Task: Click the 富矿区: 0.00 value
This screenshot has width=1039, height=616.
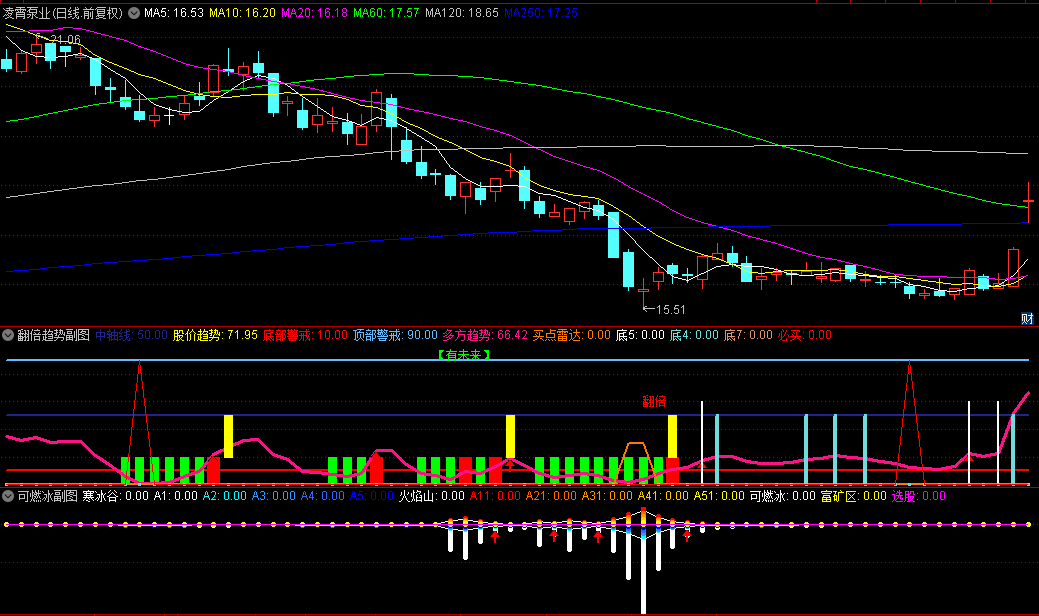Action: point(853,496)
